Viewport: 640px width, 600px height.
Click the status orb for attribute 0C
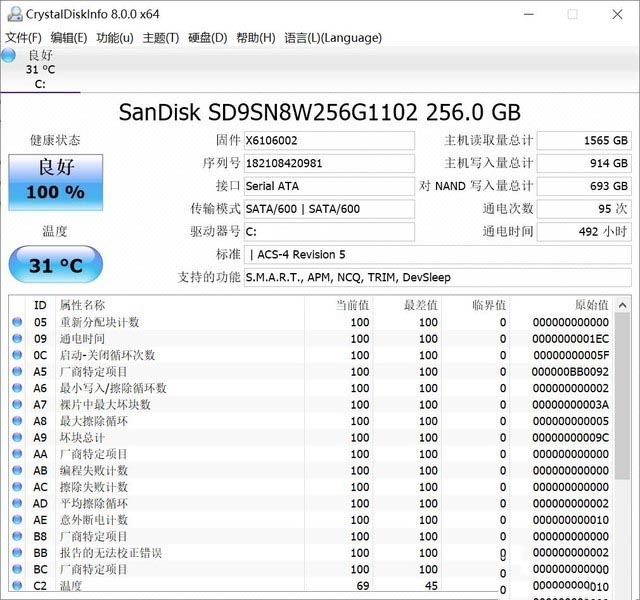point(17,355)
